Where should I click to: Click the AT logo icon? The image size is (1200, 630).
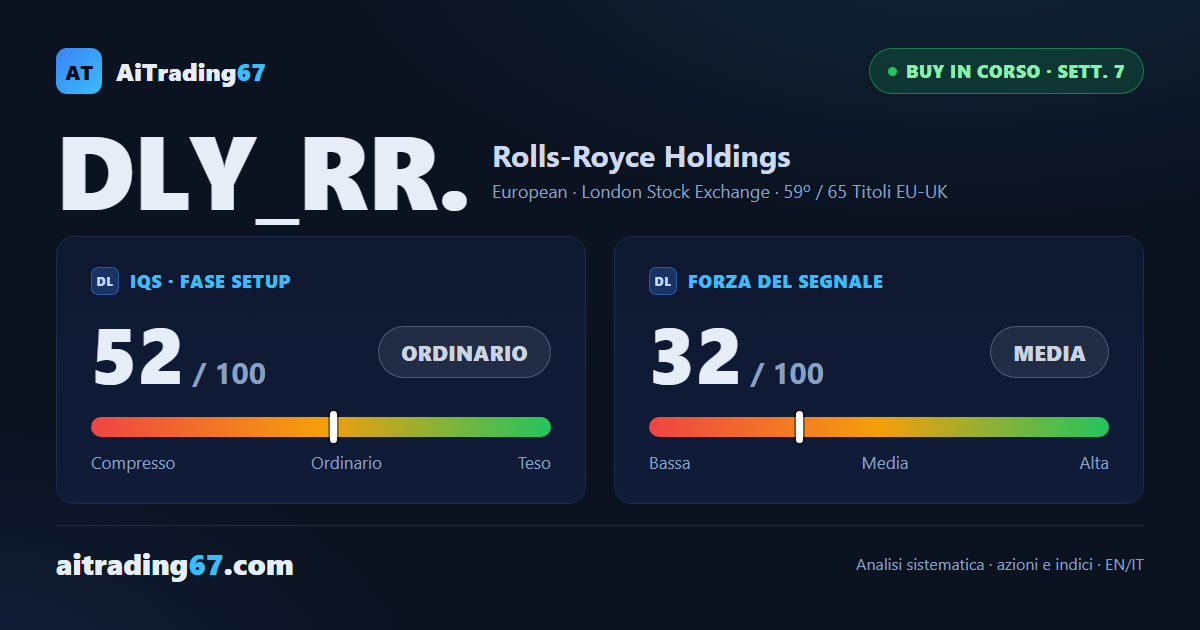[79, 71]
